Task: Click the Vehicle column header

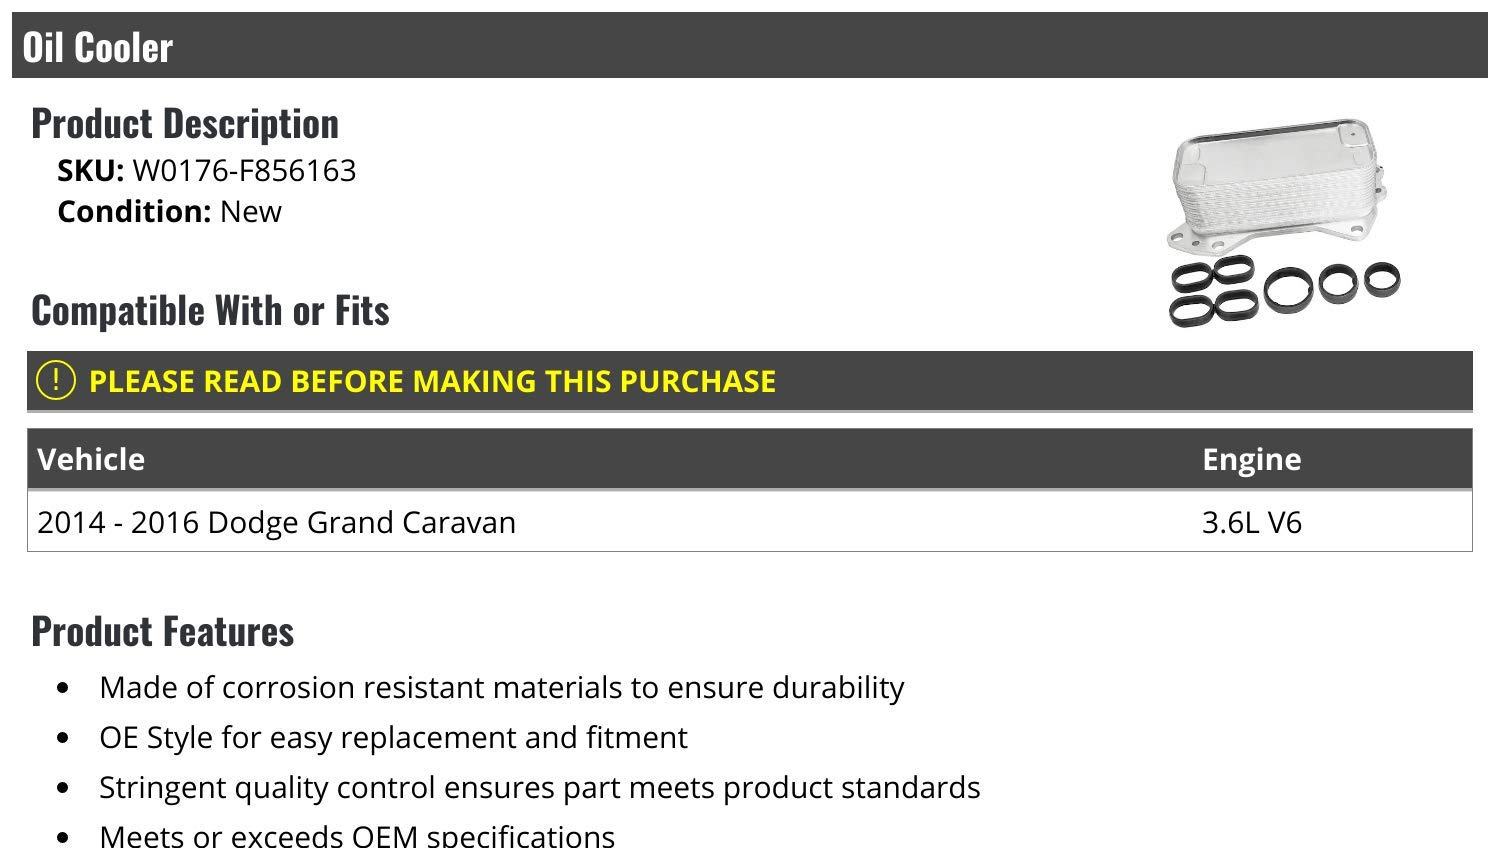Action: point(91,459)
